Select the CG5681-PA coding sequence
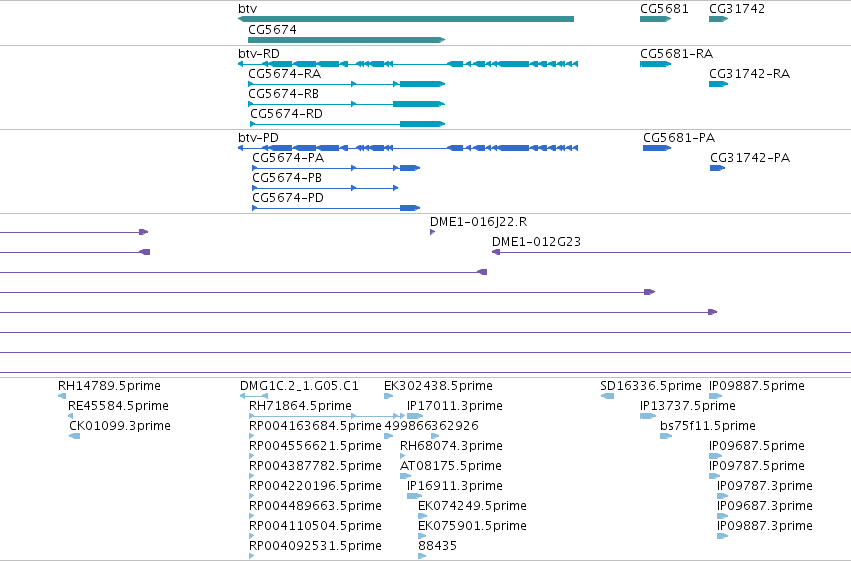 [x=657, y=148]
